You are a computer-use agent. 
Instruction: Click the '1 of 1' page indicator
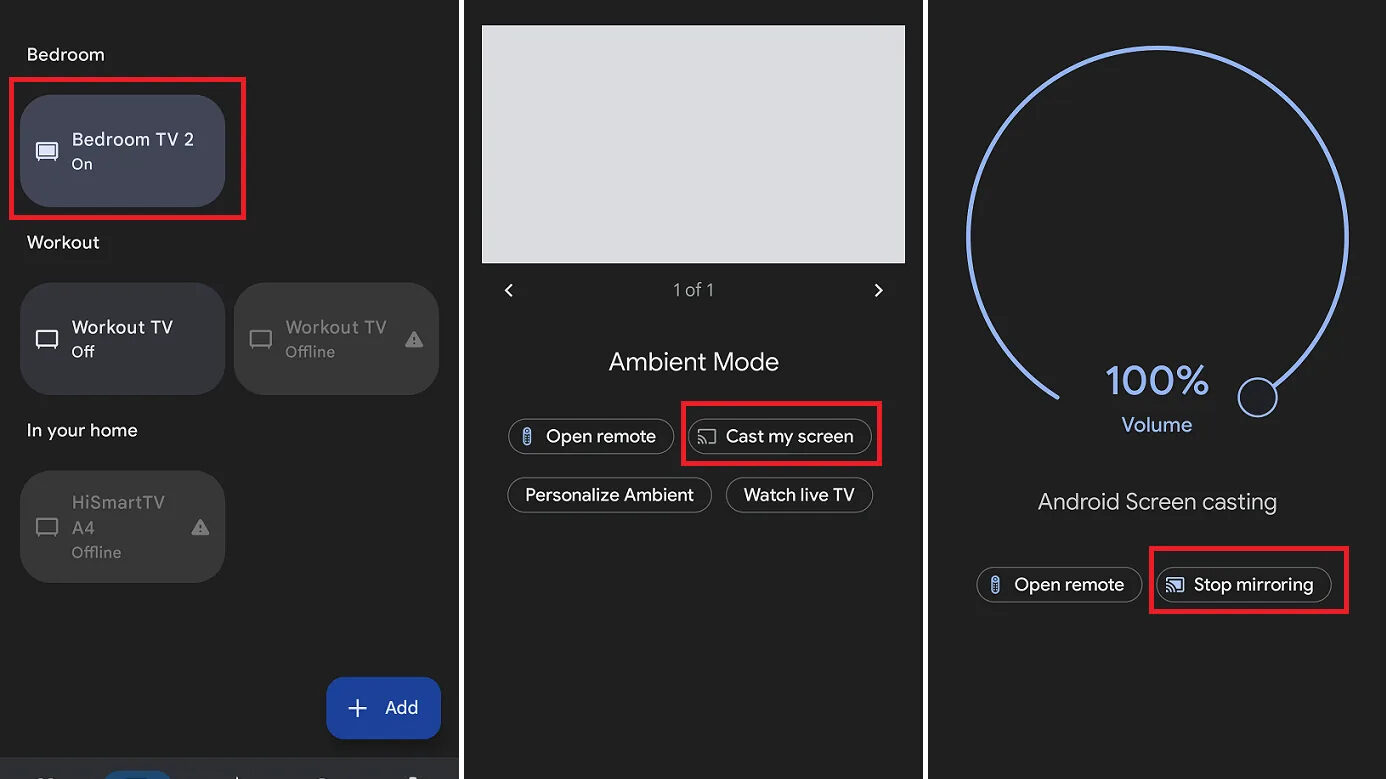coord(693,290)
